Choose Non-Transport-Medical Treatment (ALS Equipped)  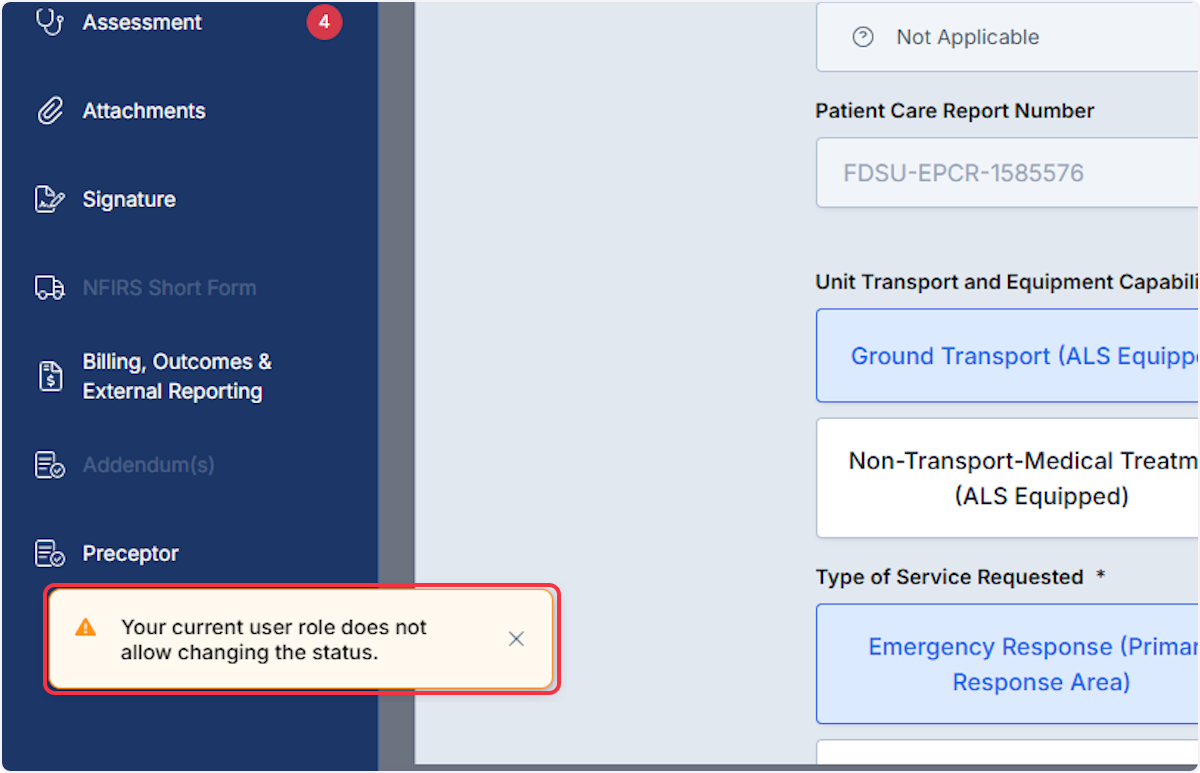tap(1008, 478)
